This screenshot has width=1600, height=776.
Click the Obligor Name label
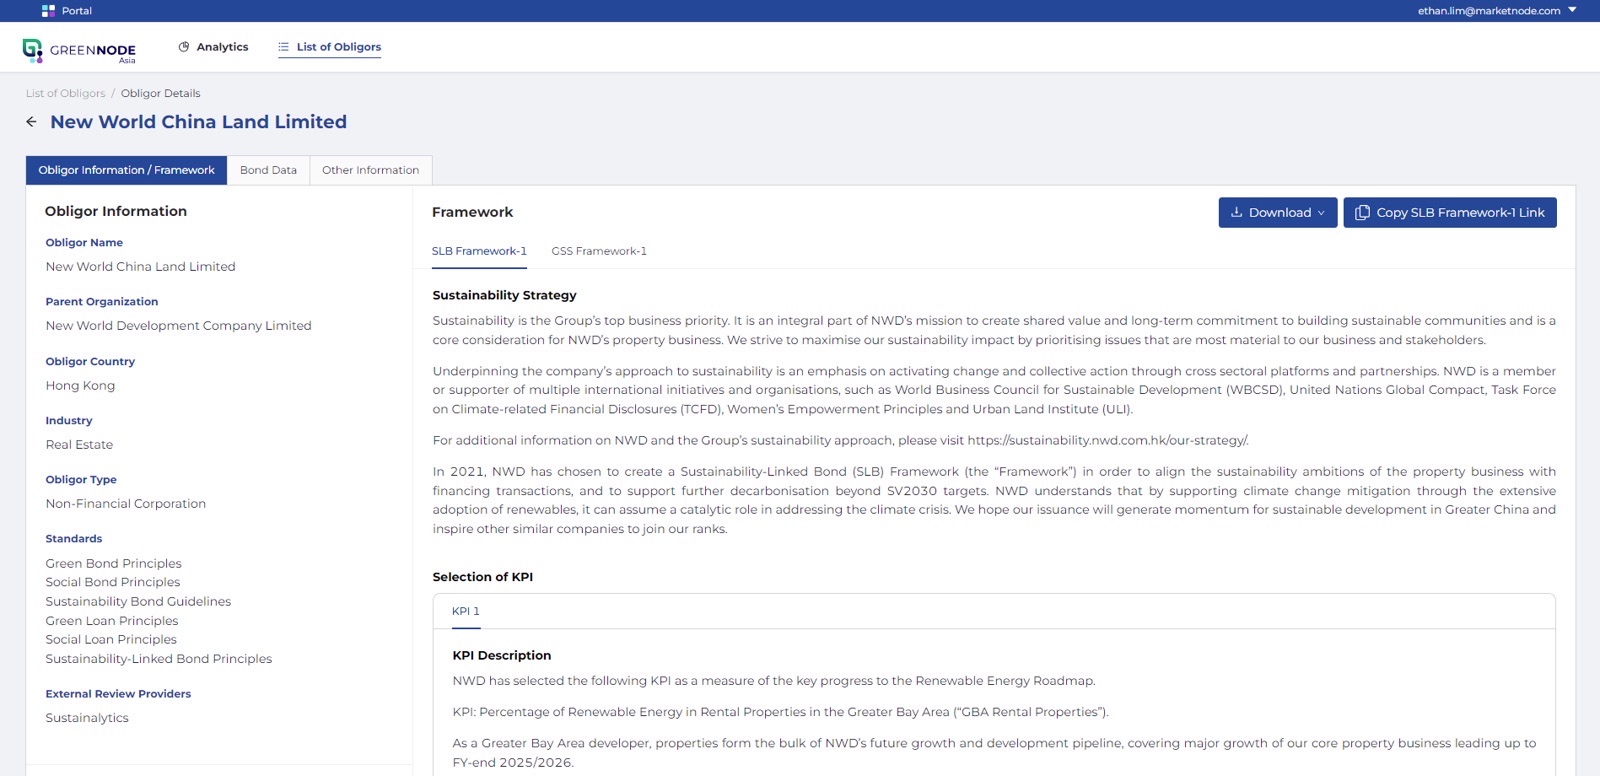tap(84, 243)
